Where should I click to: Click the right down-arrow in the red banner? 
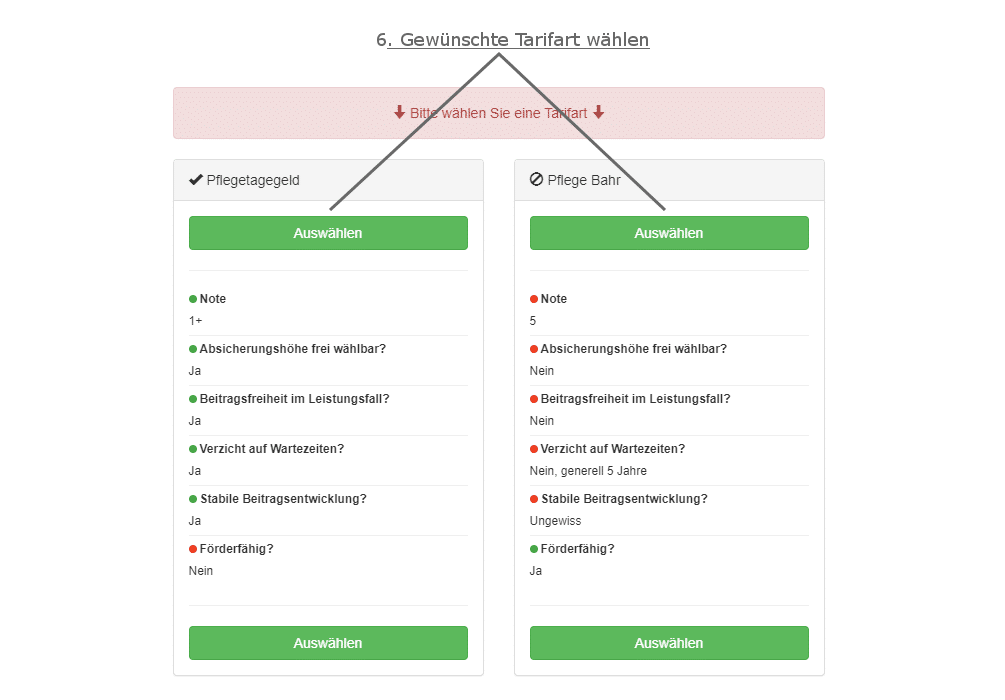coord(599,113)
